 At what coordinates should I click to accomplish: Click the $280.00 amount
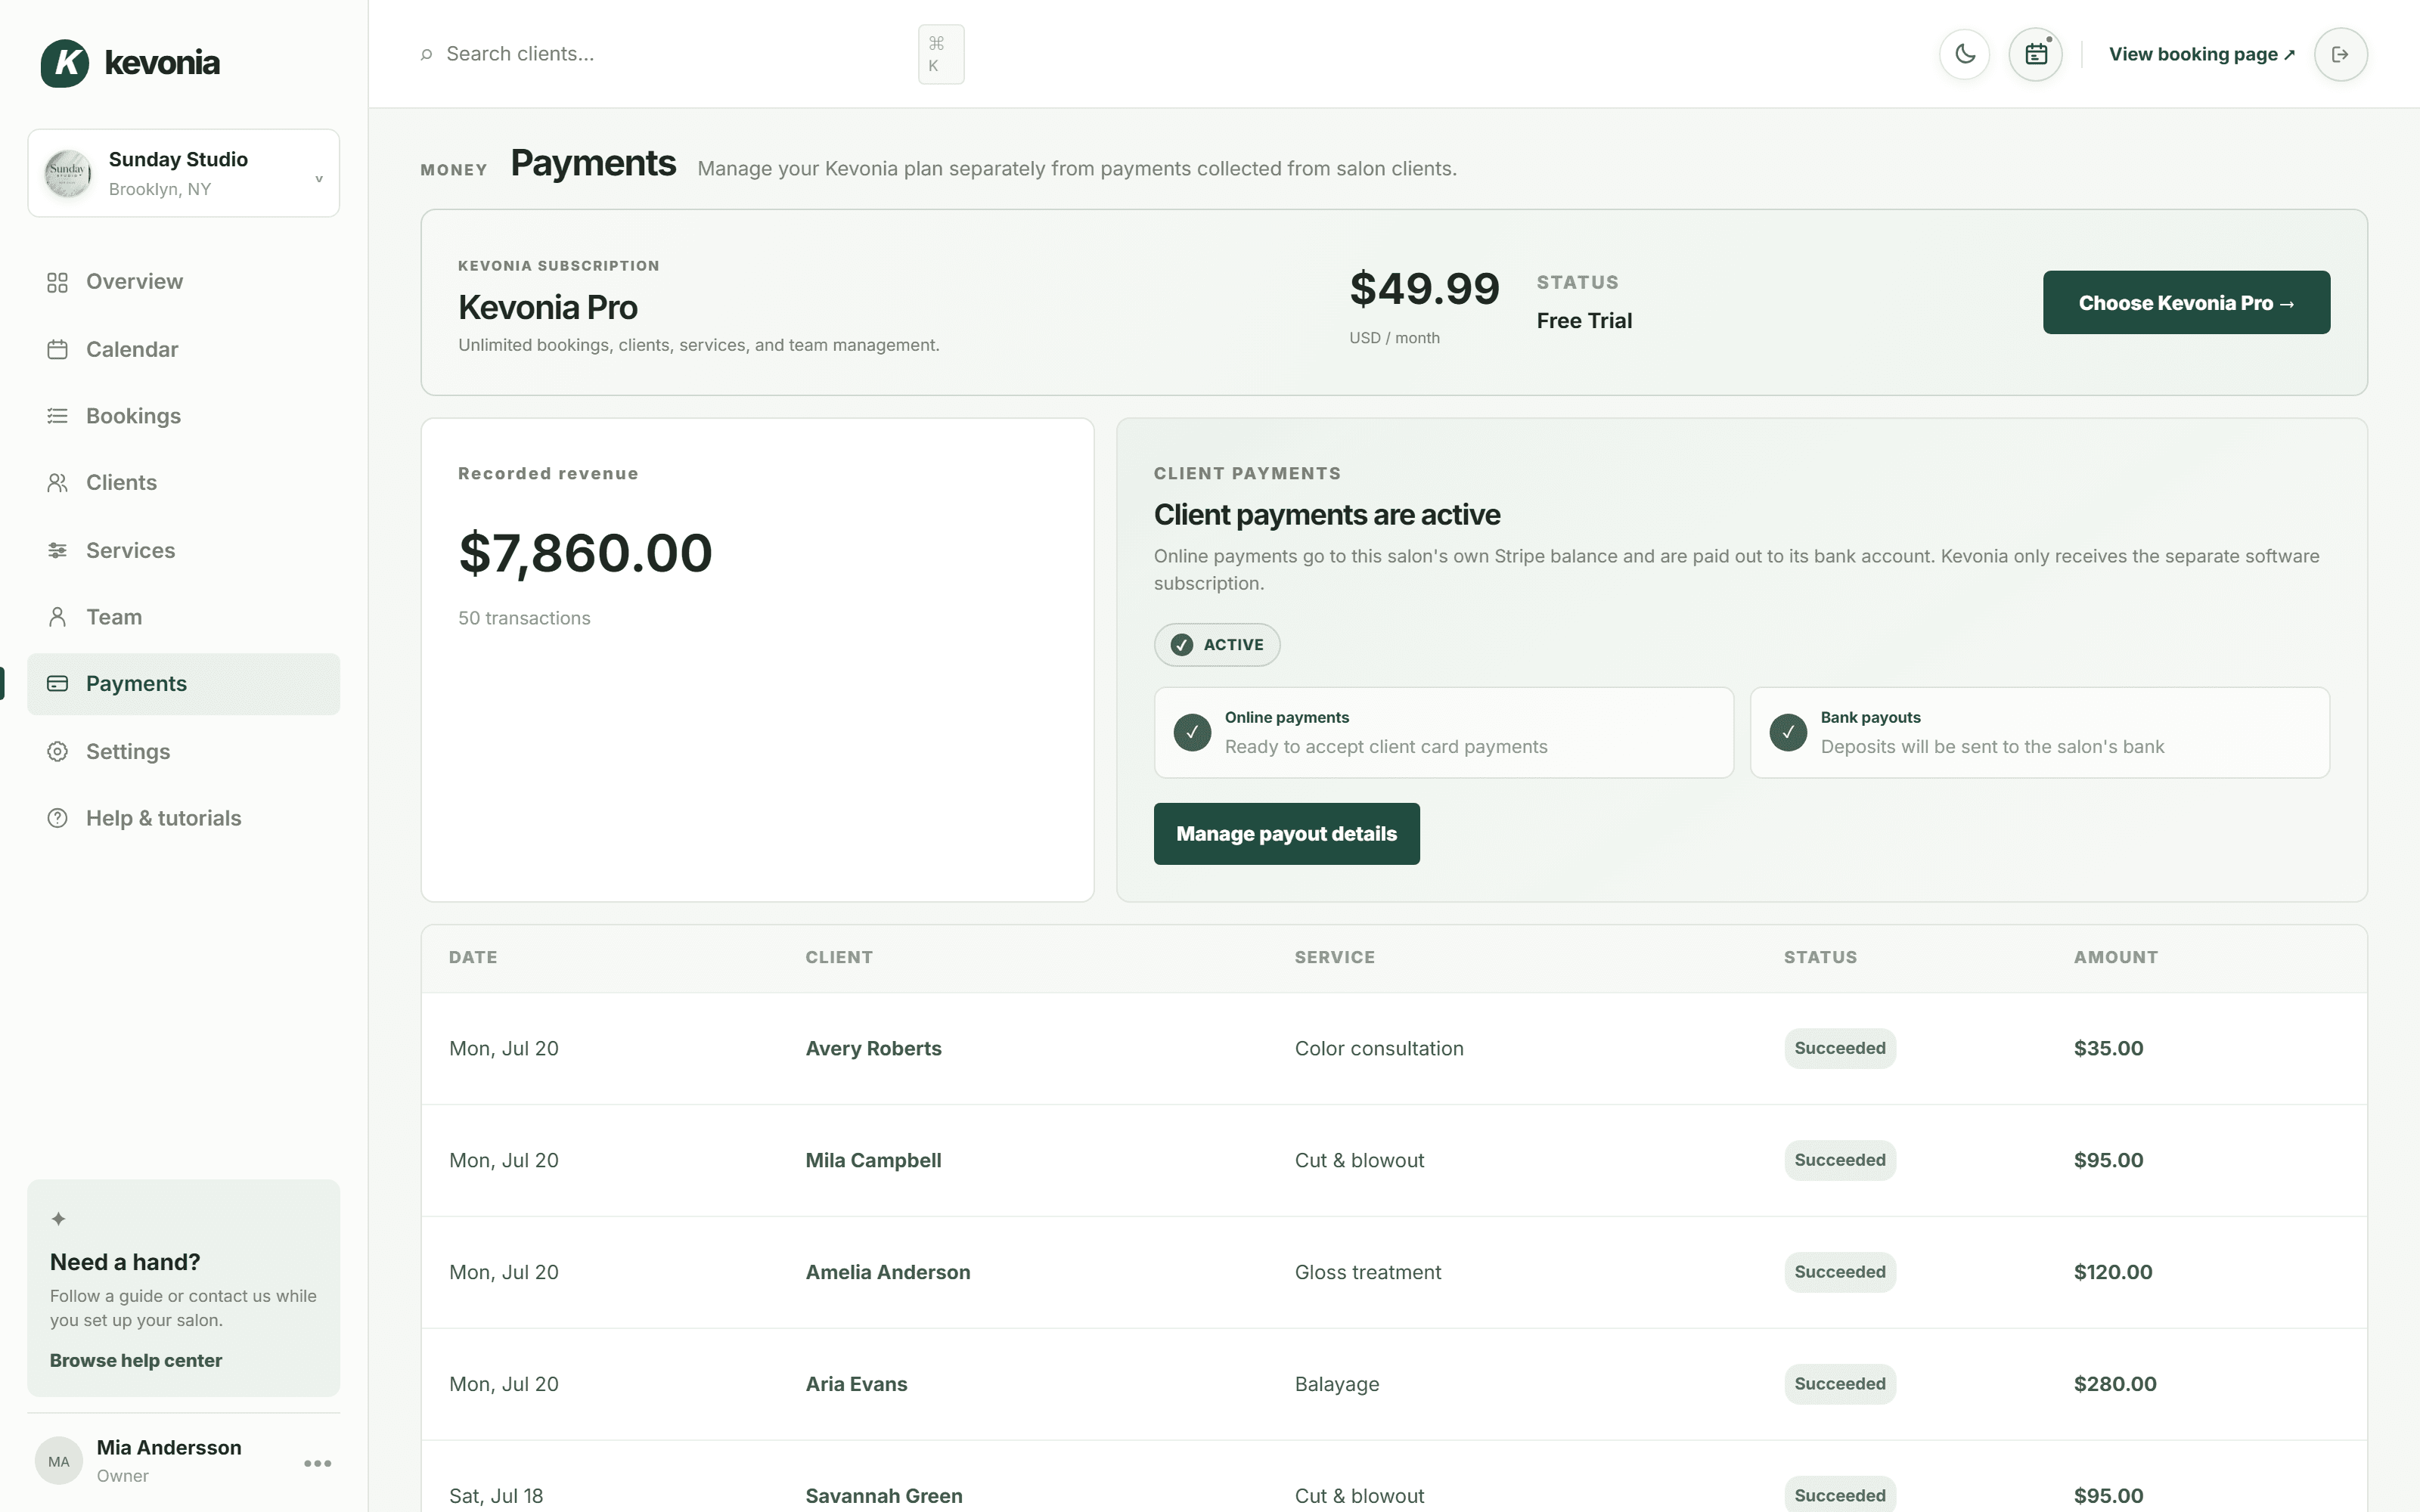coord(2115,1384)
